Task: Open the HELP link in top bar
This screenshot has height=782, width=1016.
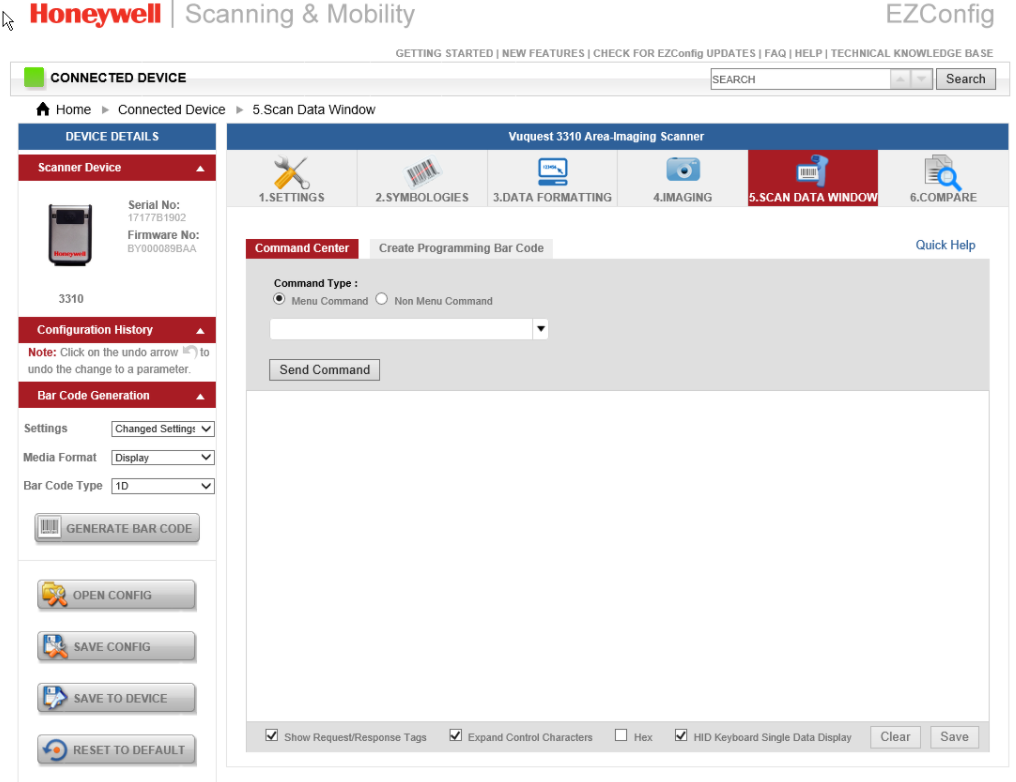Action: click(x=808, y=53)
